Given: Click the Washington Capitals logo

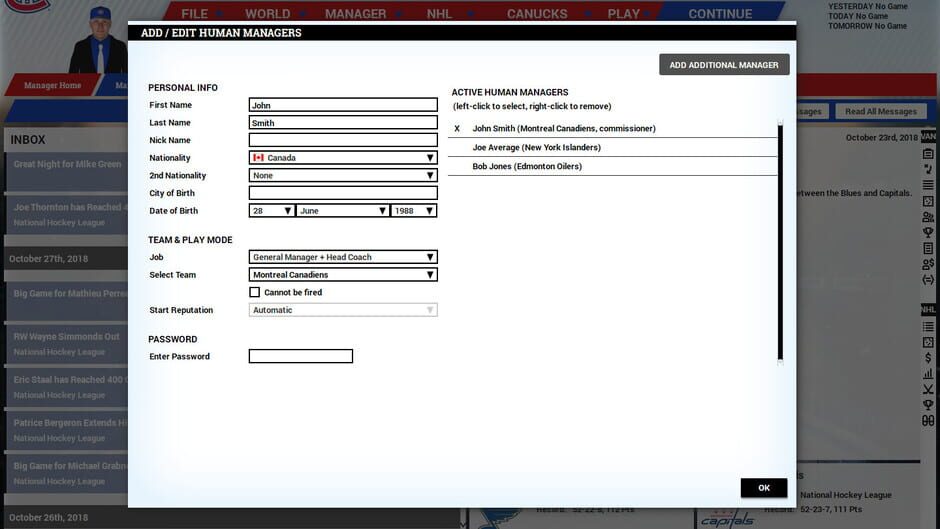Looking at the screenshot, I should pyautogui.click(x=727, y=519).
